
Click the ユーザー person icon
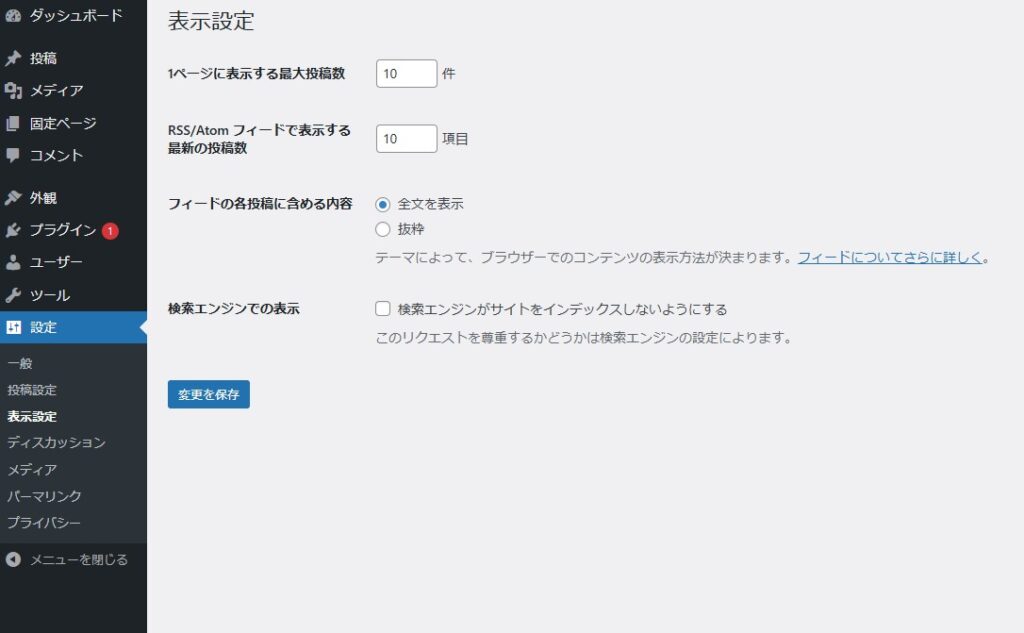13,263
